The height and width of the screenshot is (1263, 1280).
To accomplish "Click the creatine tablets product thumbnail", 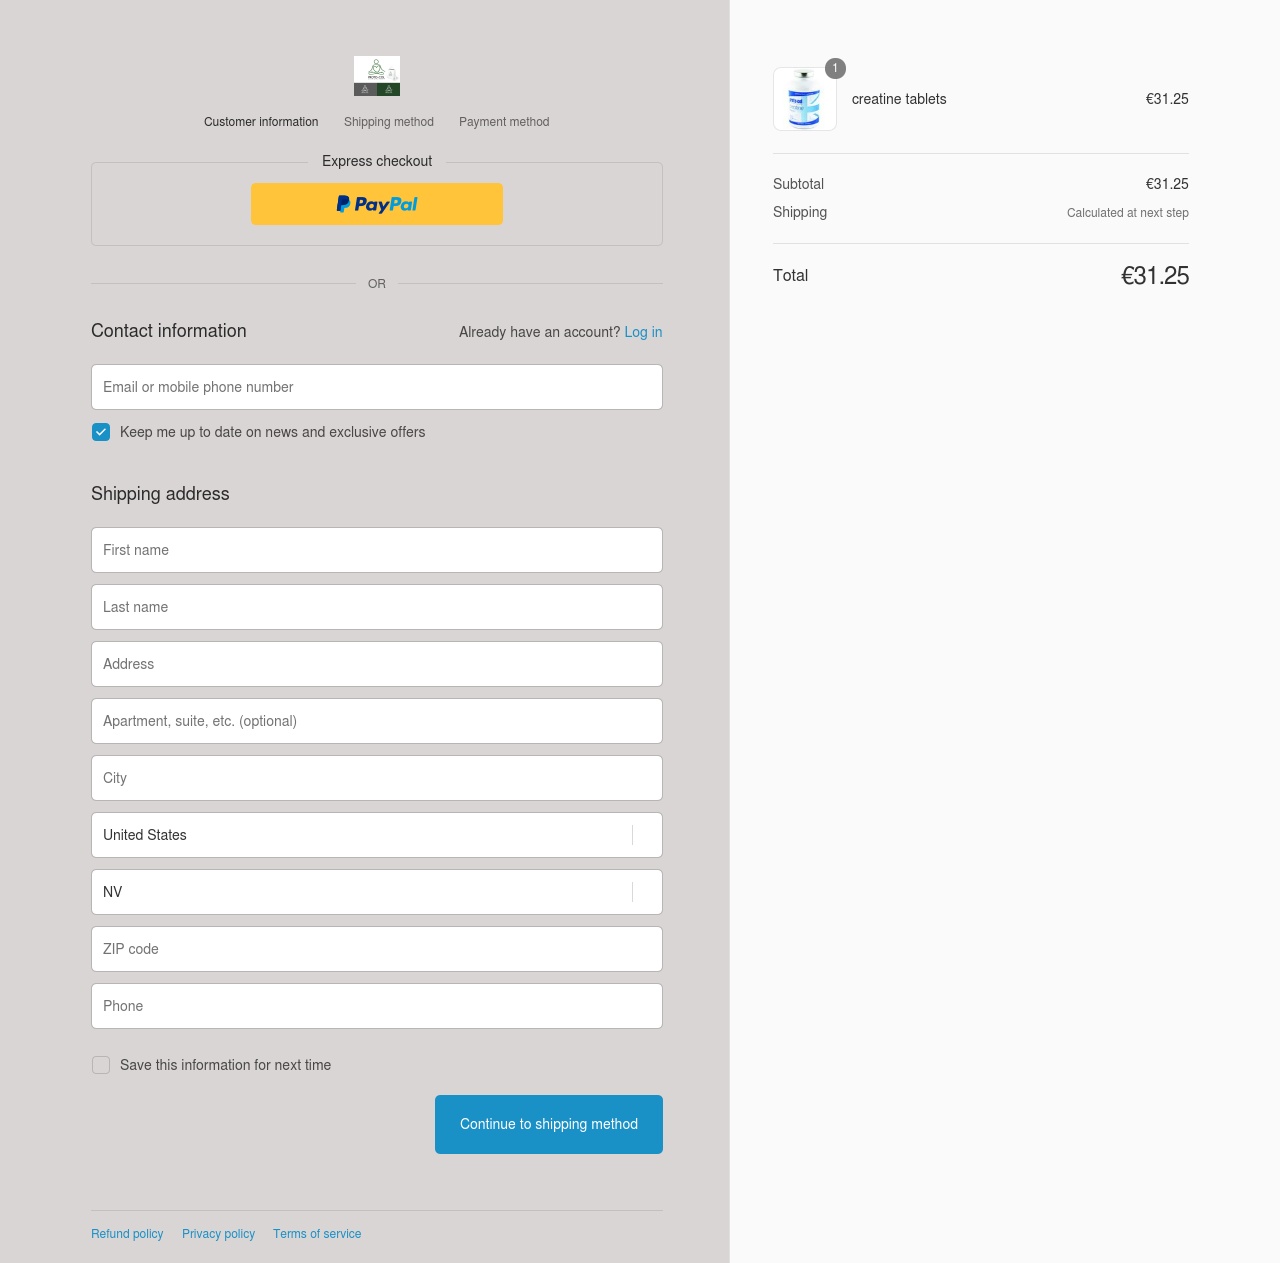I will pos(805,99).
